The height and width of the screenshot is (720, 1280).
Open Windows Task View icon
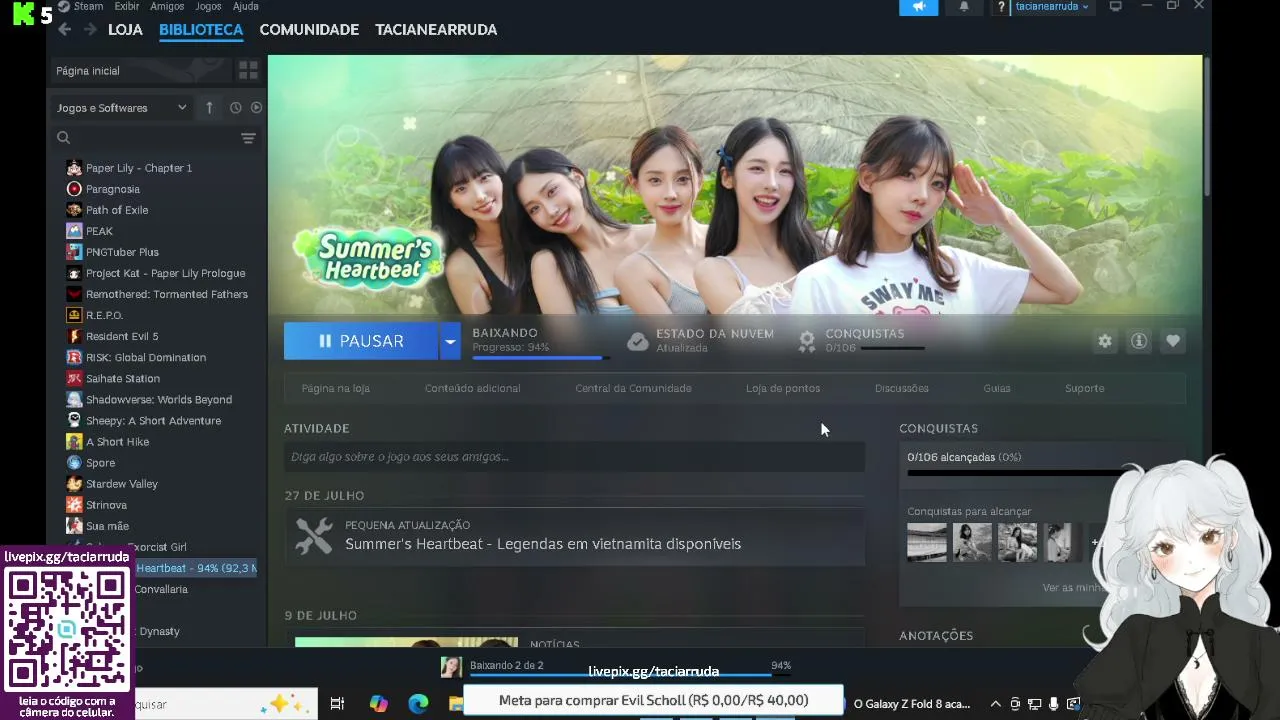point(337,704)
